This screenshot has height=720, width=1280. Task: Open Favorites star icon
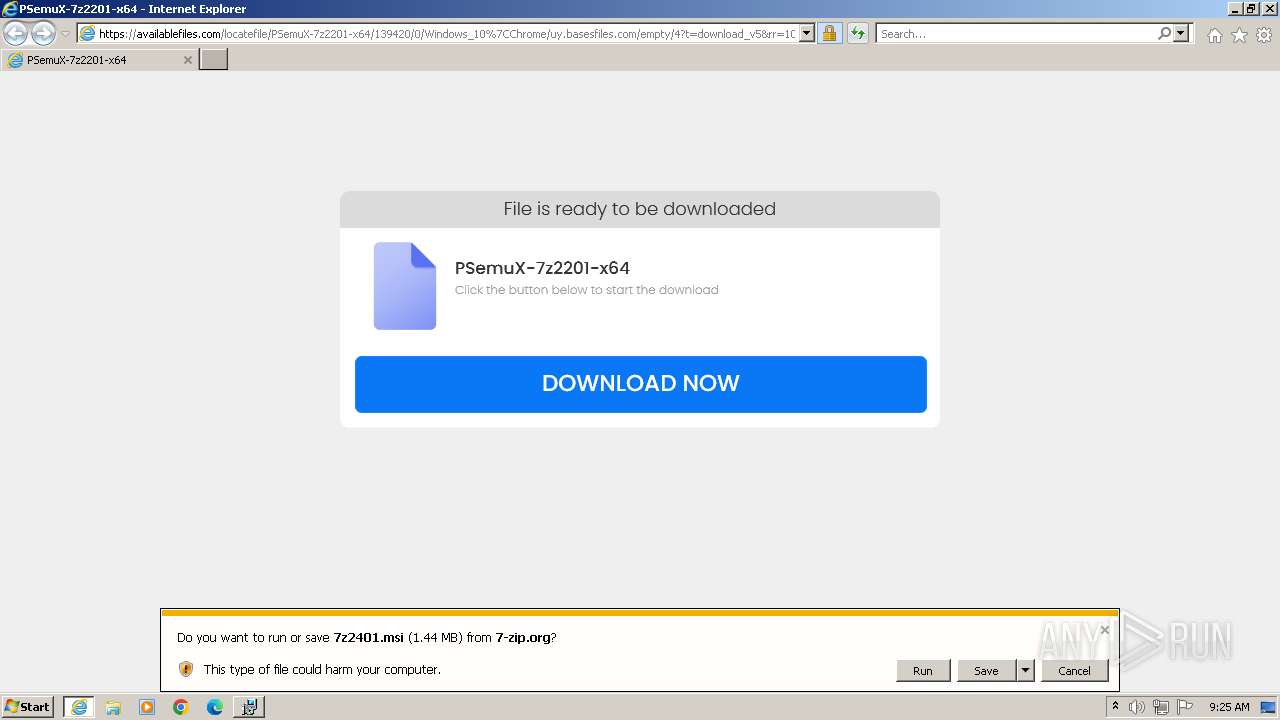point(1239,35)
